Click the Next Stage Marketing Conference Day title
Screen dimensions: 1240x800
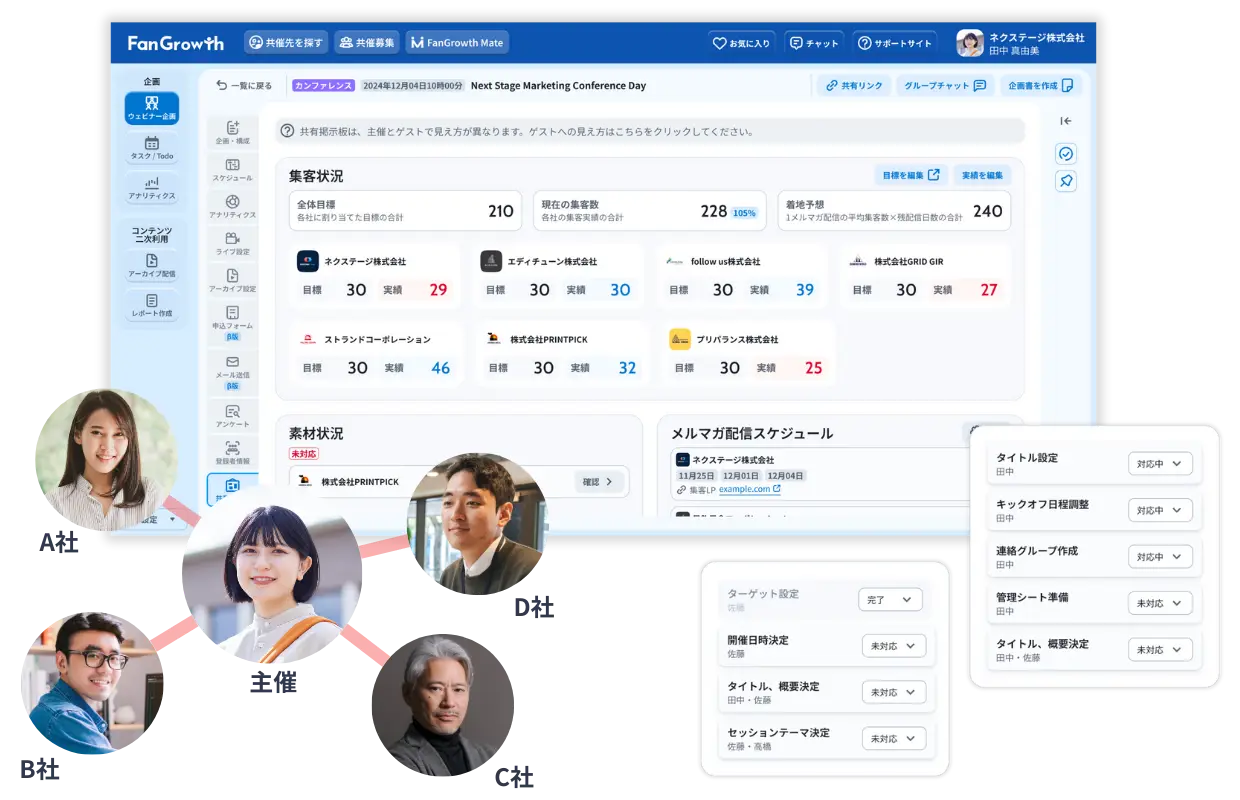[x=558, y=86]
